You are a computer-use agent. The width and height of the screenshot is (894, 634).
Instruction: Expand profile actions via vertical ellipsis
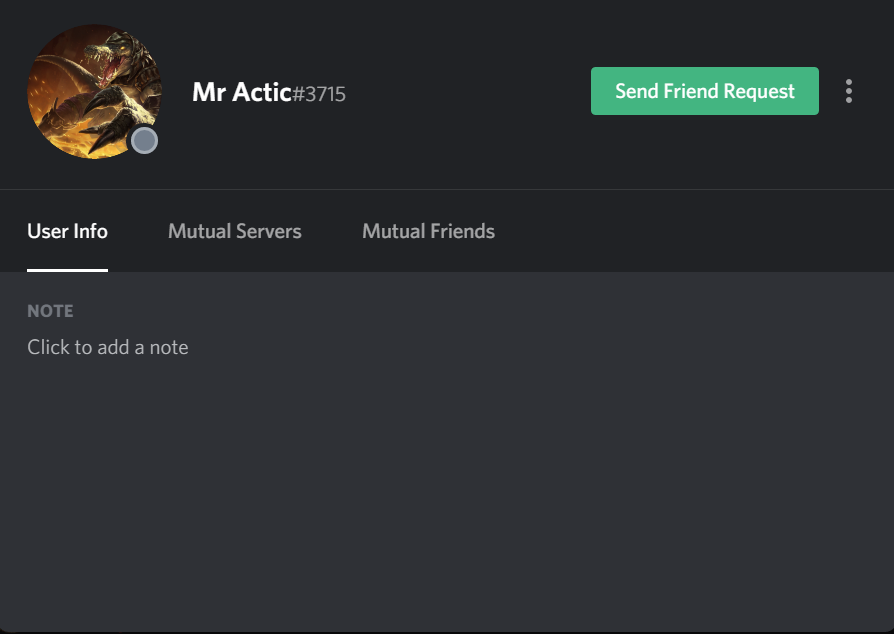click(848, 91)
